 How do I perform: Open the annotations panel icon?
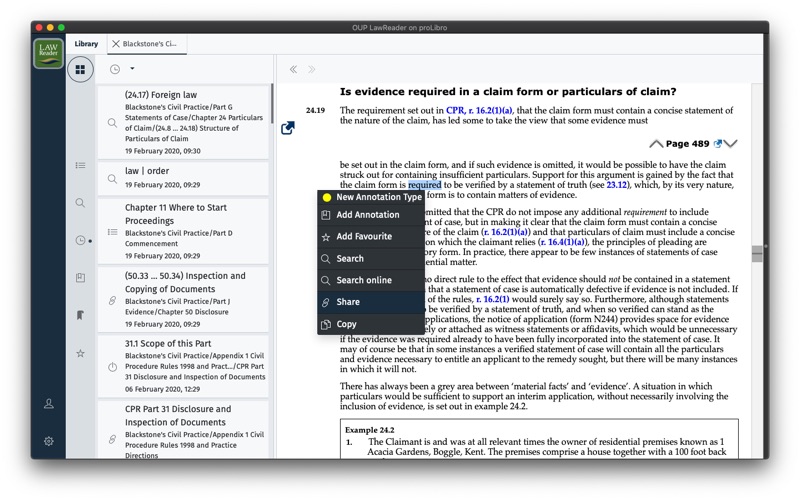(80, 278)
